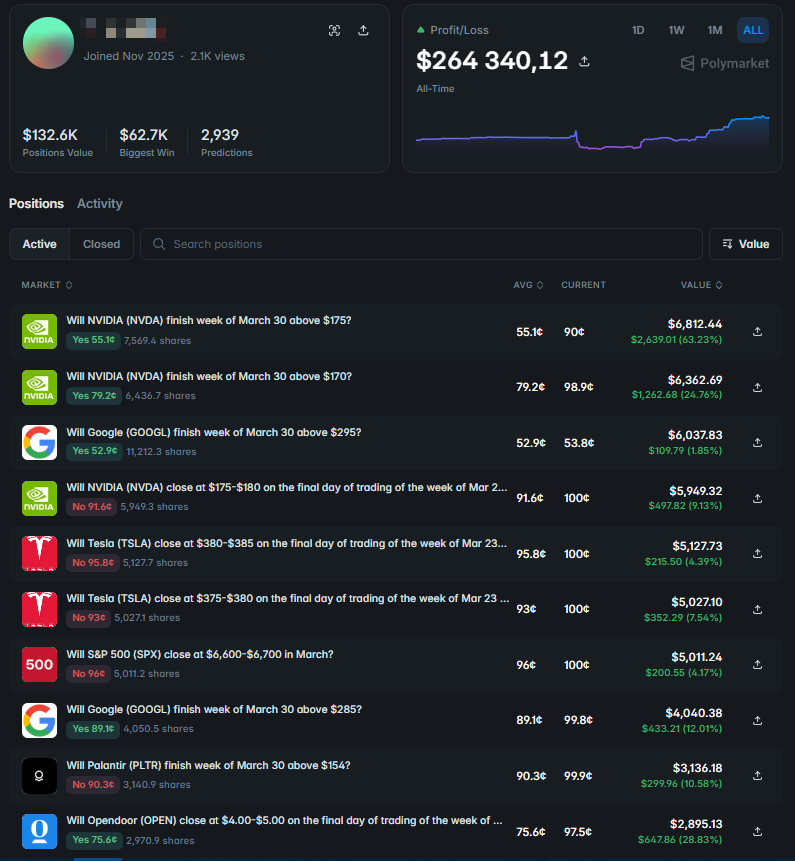795x861 pixels.
Task: Select the 1D profit/loss range
Action: tap(638, 30)
